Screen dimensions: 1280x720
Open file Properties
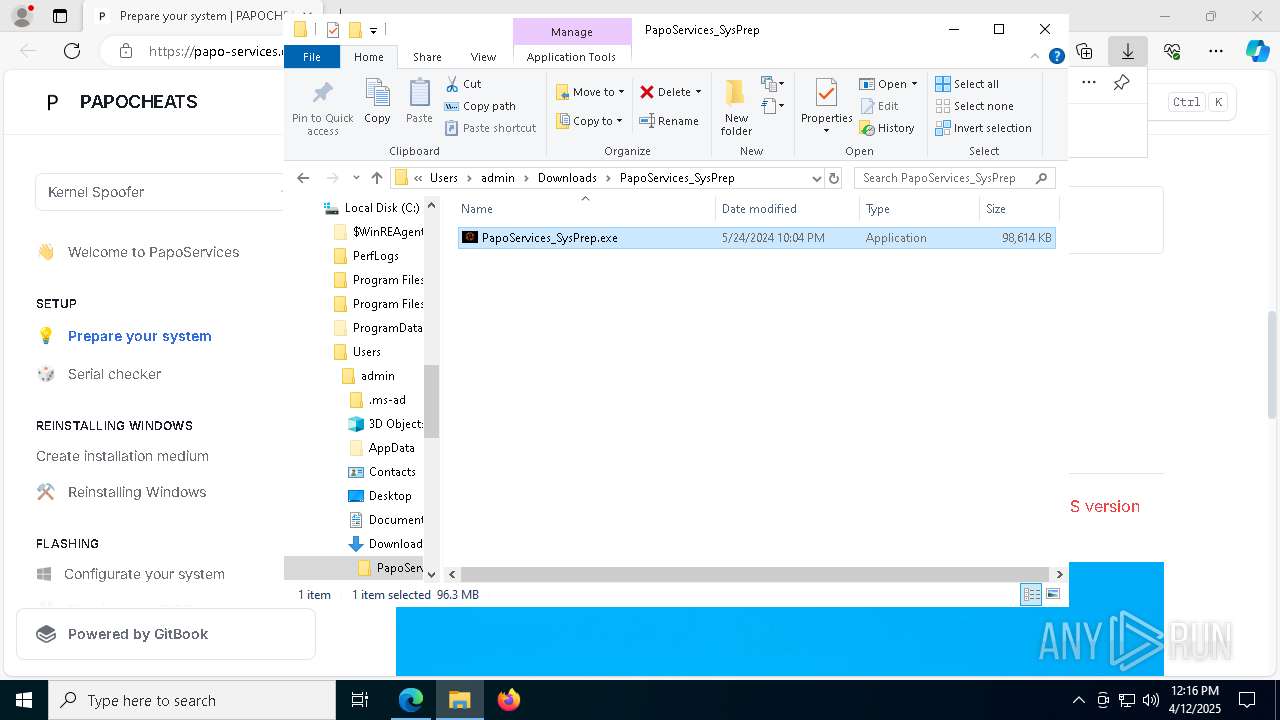click(x=826, y=107)
